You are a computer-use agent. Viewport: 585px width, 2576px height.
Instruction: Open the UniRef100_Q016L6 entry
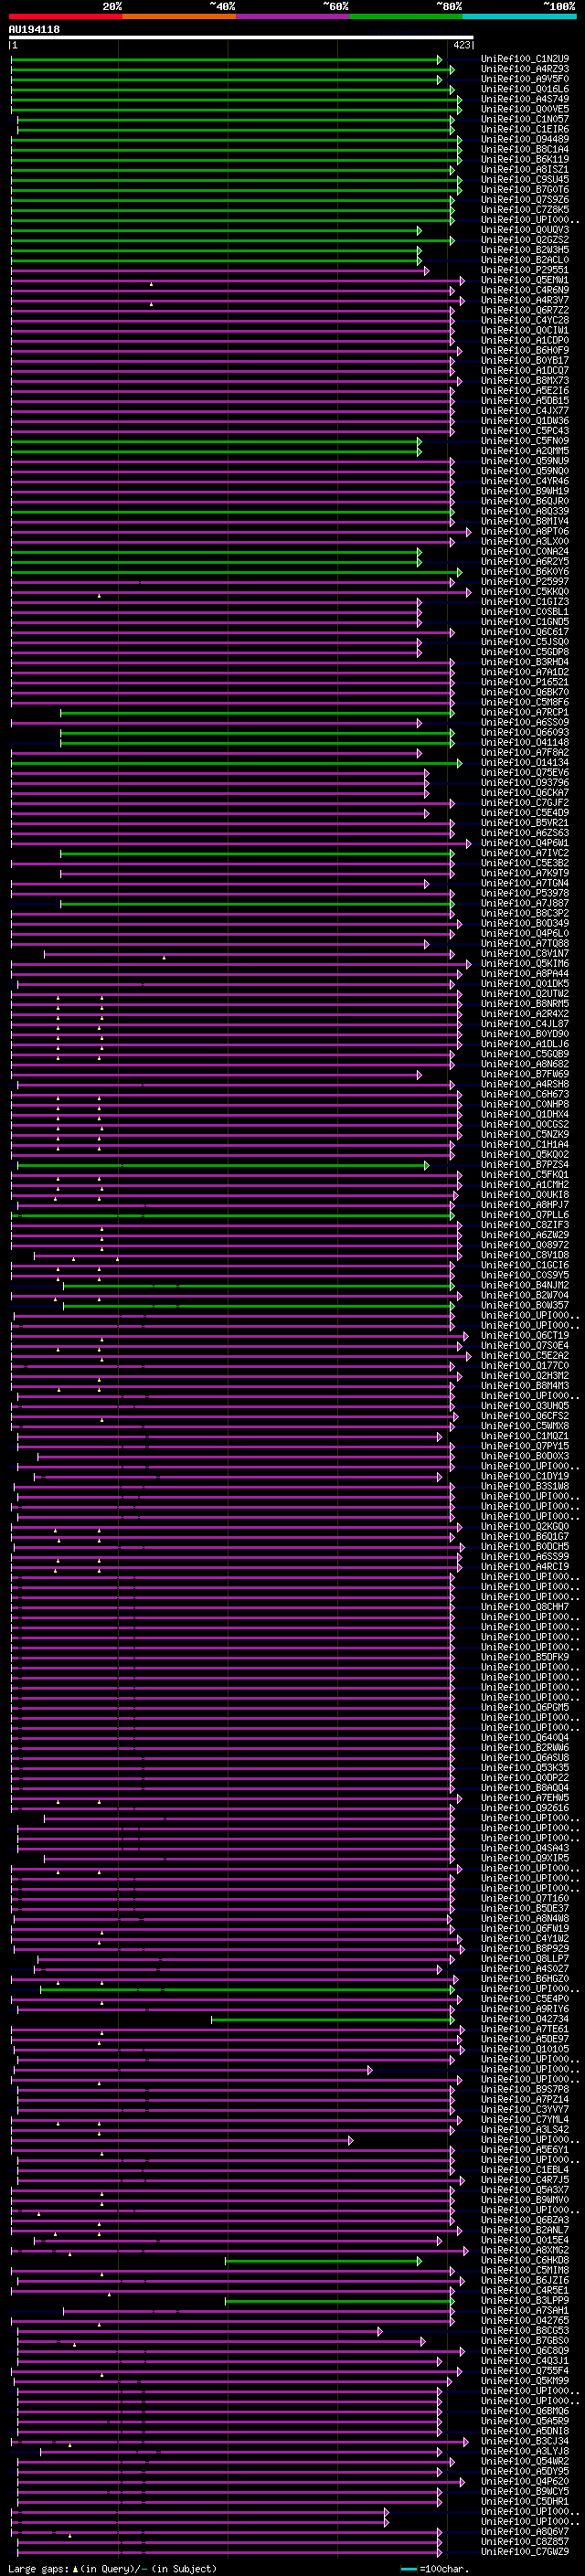[525, 89]
